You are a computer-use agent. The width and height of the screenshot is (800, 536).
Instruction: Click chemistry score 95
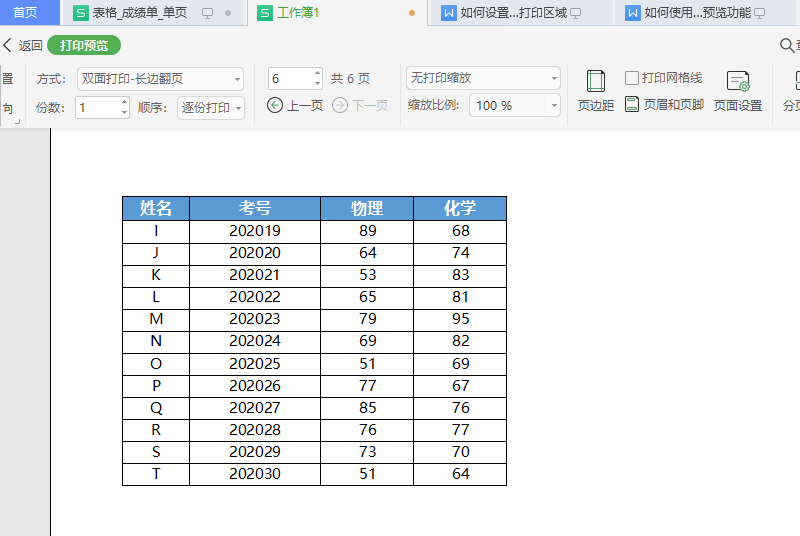click(x=460, y=319)
